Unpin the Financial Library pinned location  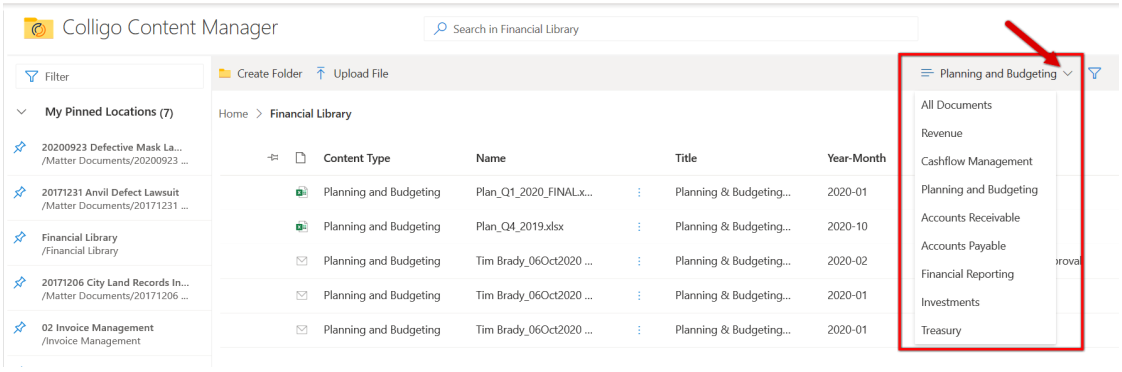[20, 238]
